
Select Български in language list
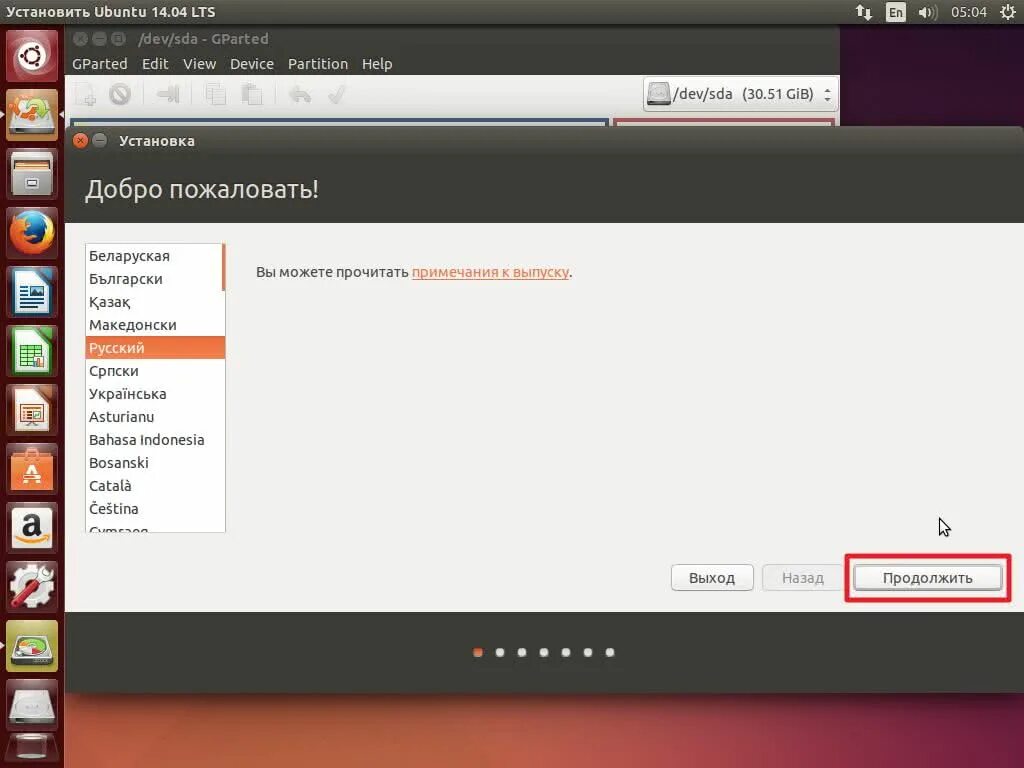154,279
